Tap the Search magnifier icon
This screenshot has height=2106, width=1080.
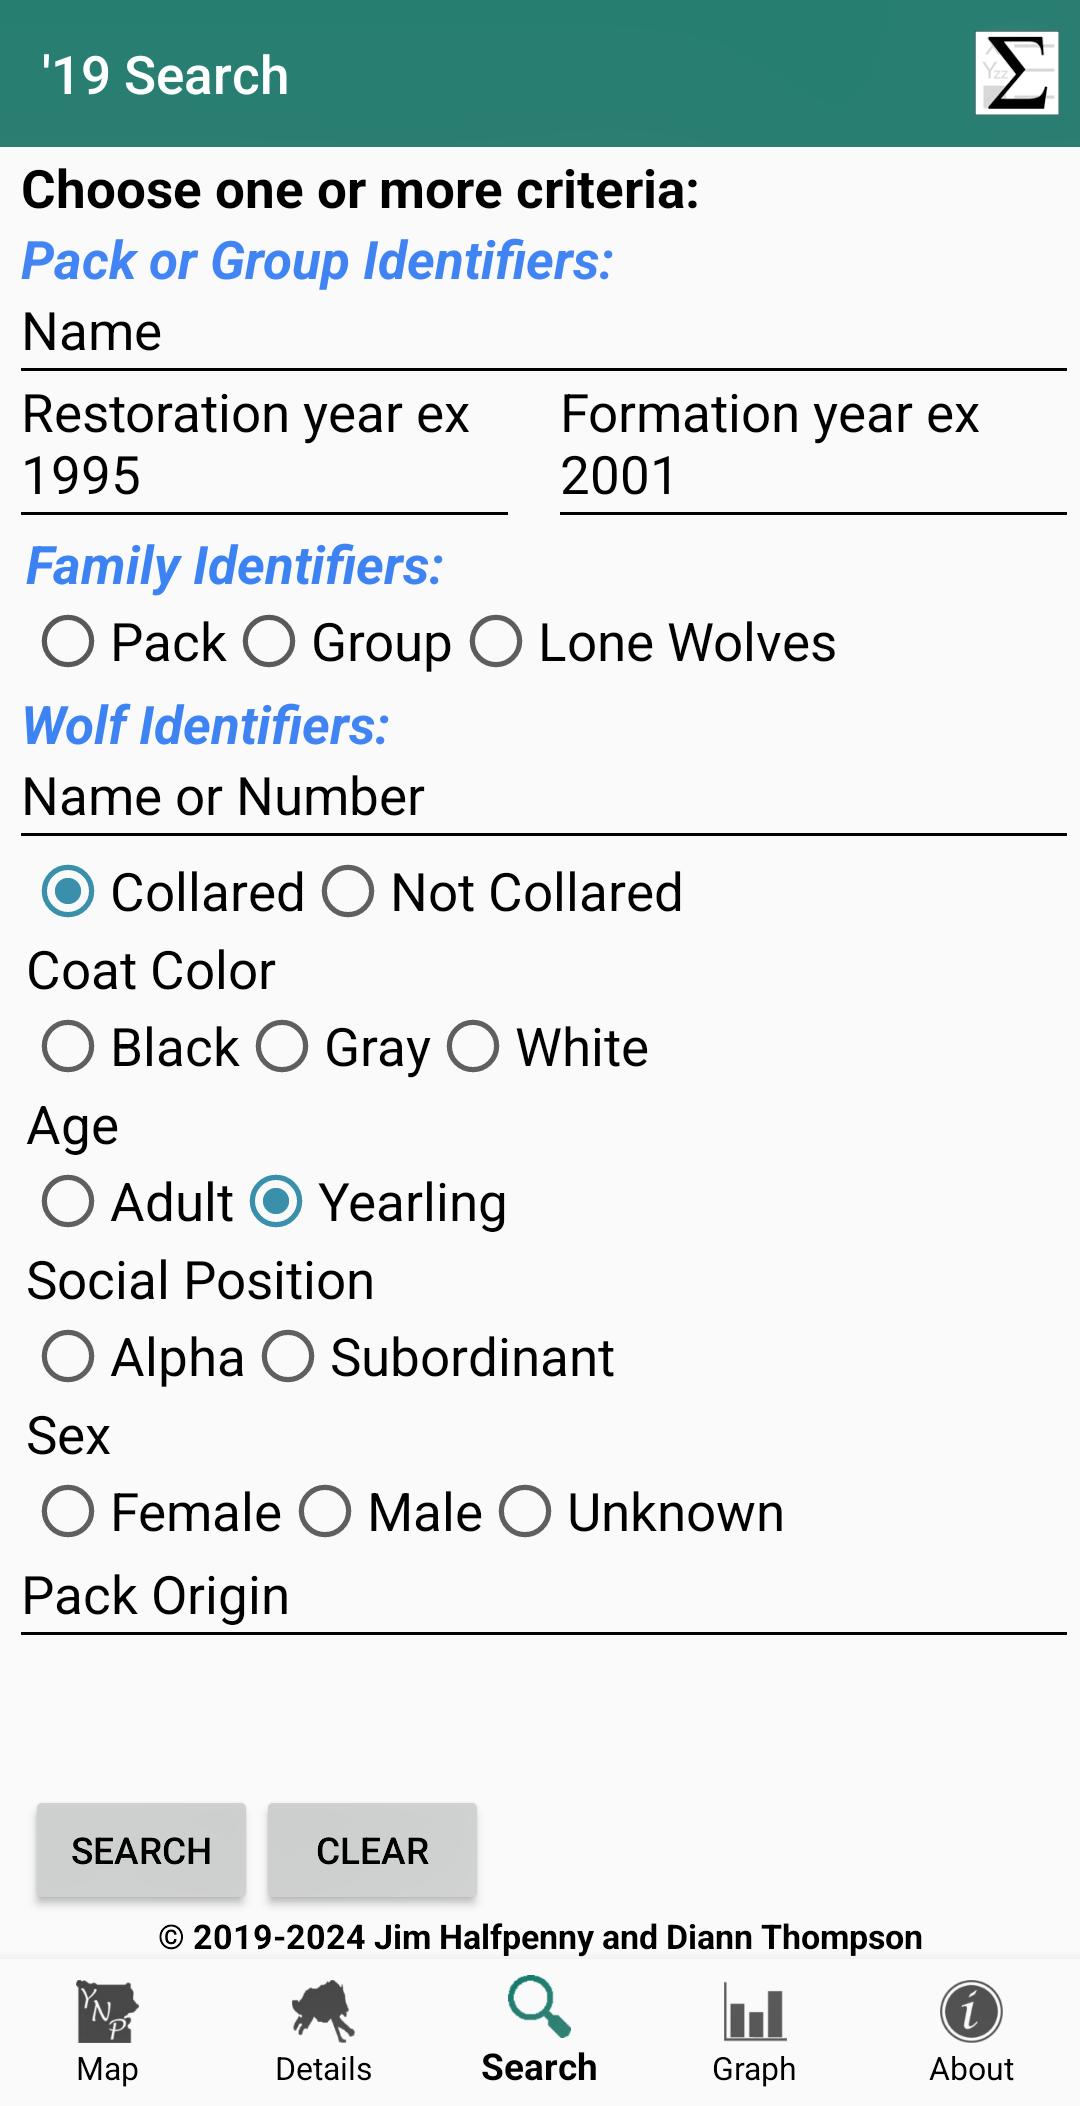pyautogui.click(x=539, y=2007)
